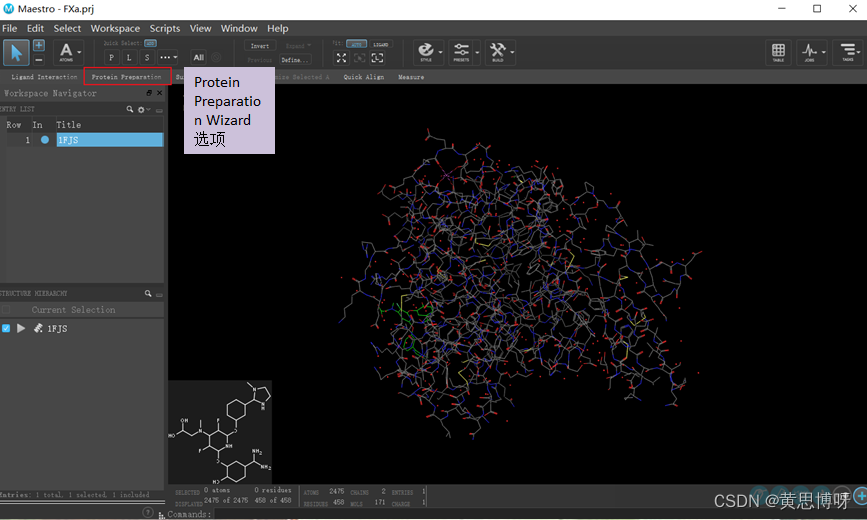Viewport: 867px width, 520px height.
Task: Undock the Workspace Navigator panel
Action: [149, 93]
